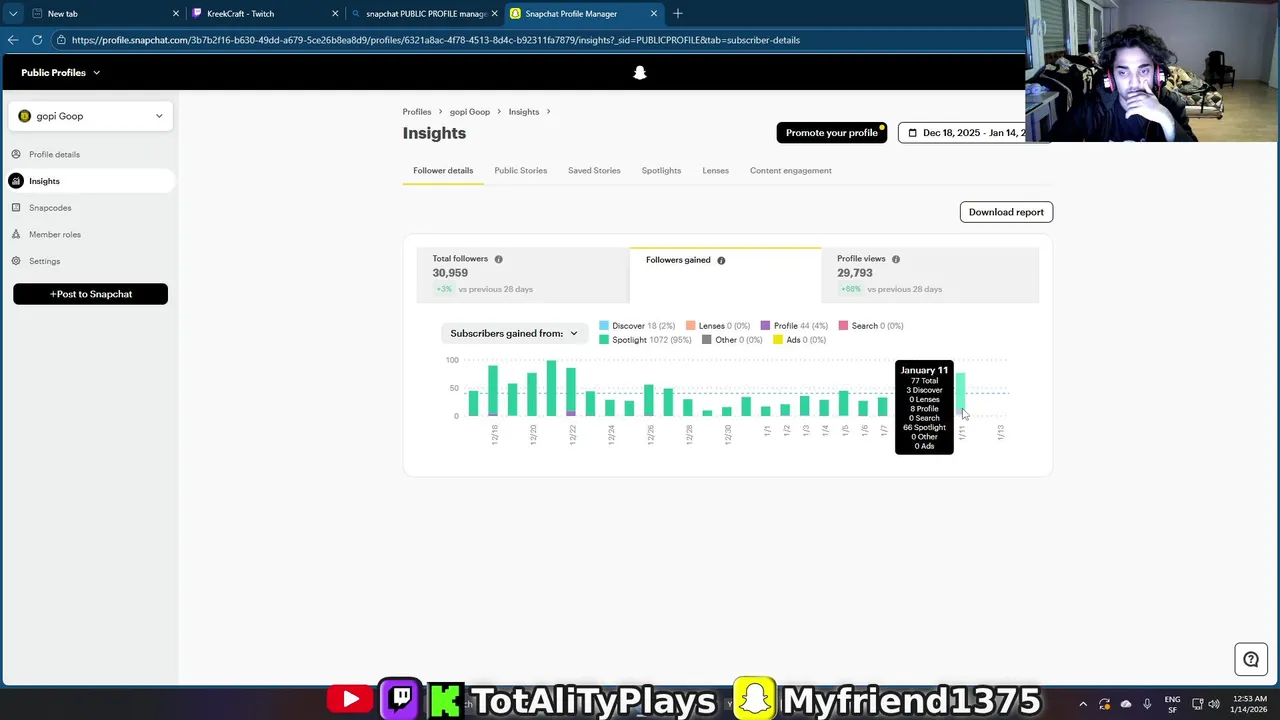This screenshot has width=1280, height=720.
Task: Click the +Post to Snapchat button
Action: coord(90,294)
